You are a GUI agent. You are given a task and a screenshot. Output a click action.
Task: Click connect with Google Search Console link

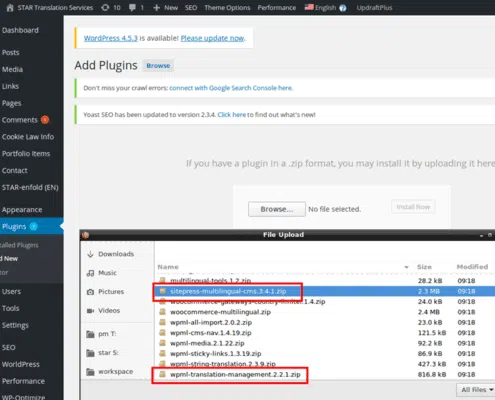tap(231, 88)
